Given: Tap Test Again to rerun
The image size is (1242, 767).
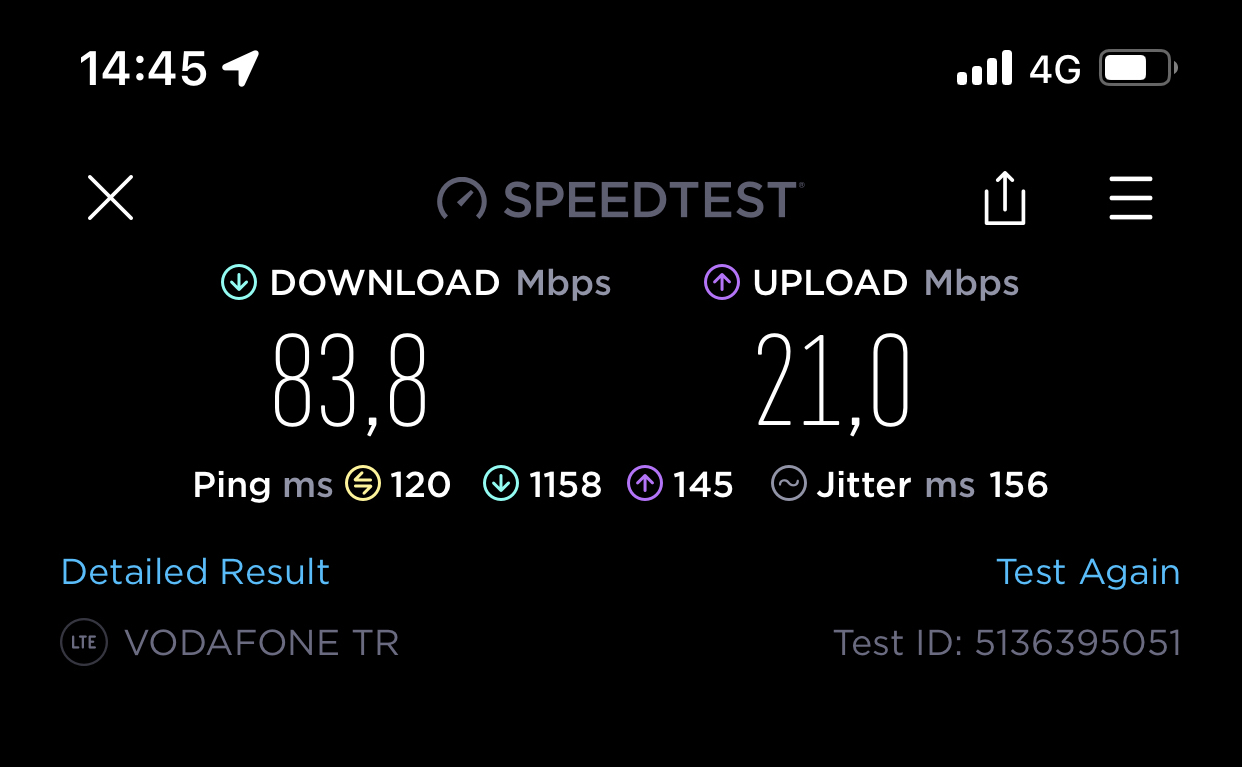Looking at the screenshot, I should tap(1088, 572).
